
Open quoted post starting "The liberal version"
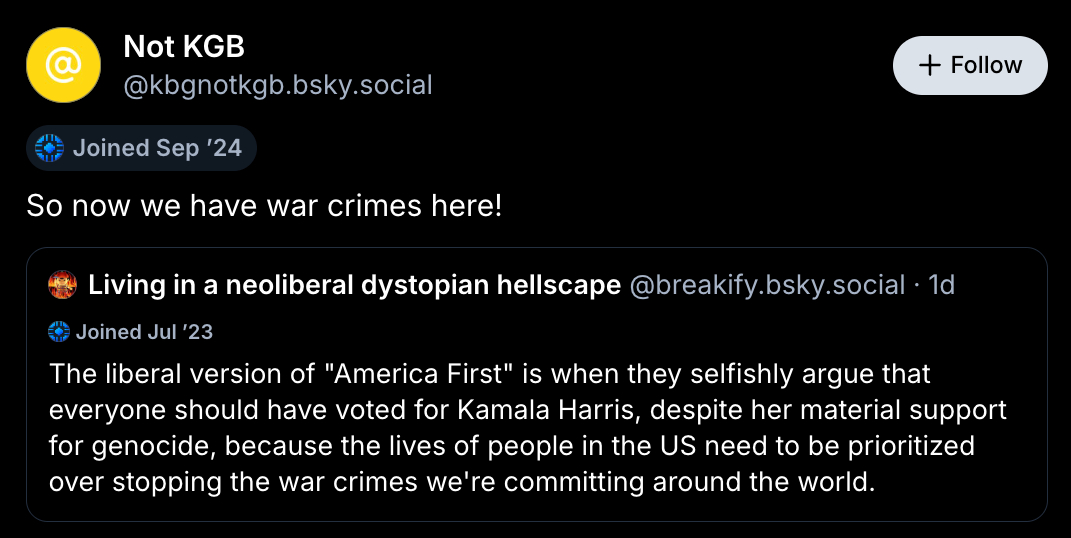tap(536, 428)
